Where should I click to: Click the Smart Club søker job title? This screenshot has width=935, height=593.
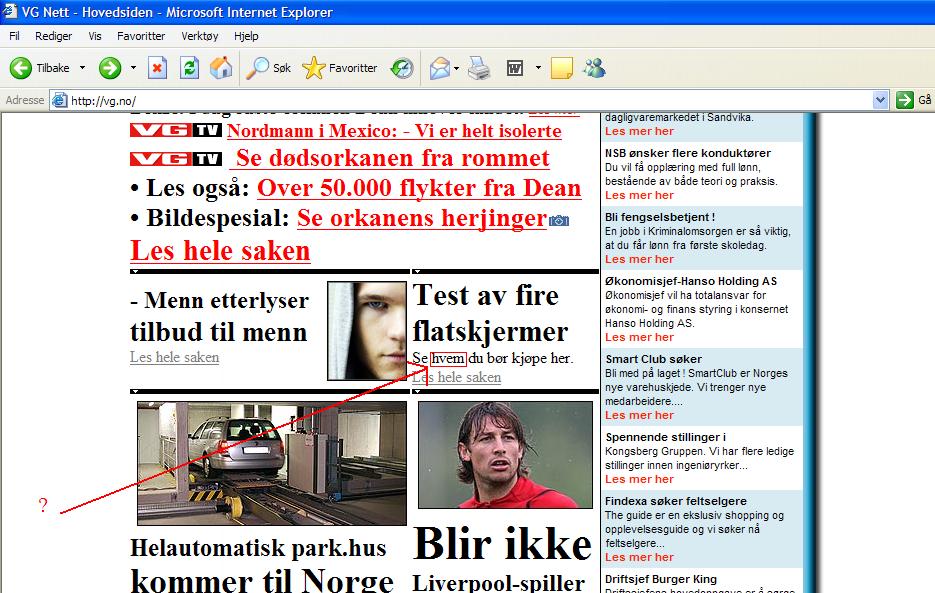tap(654, 359)
